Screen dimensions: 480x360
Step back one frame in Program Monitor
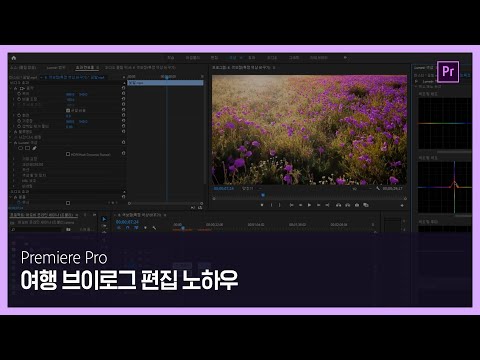click(301, 205)
